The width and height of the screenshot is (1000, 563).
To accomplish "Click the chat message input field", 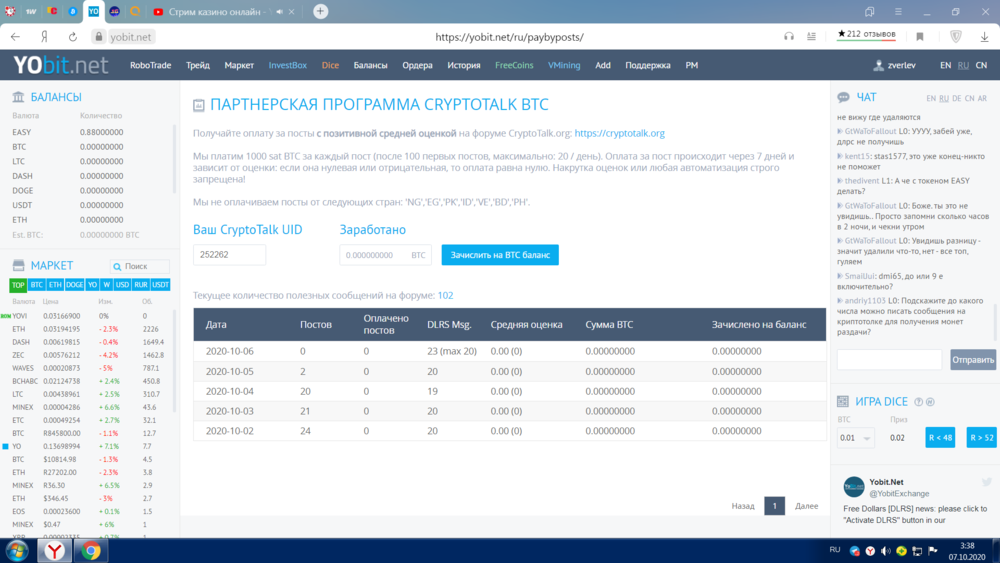I will pyautogui.click(x=889, y=360).
